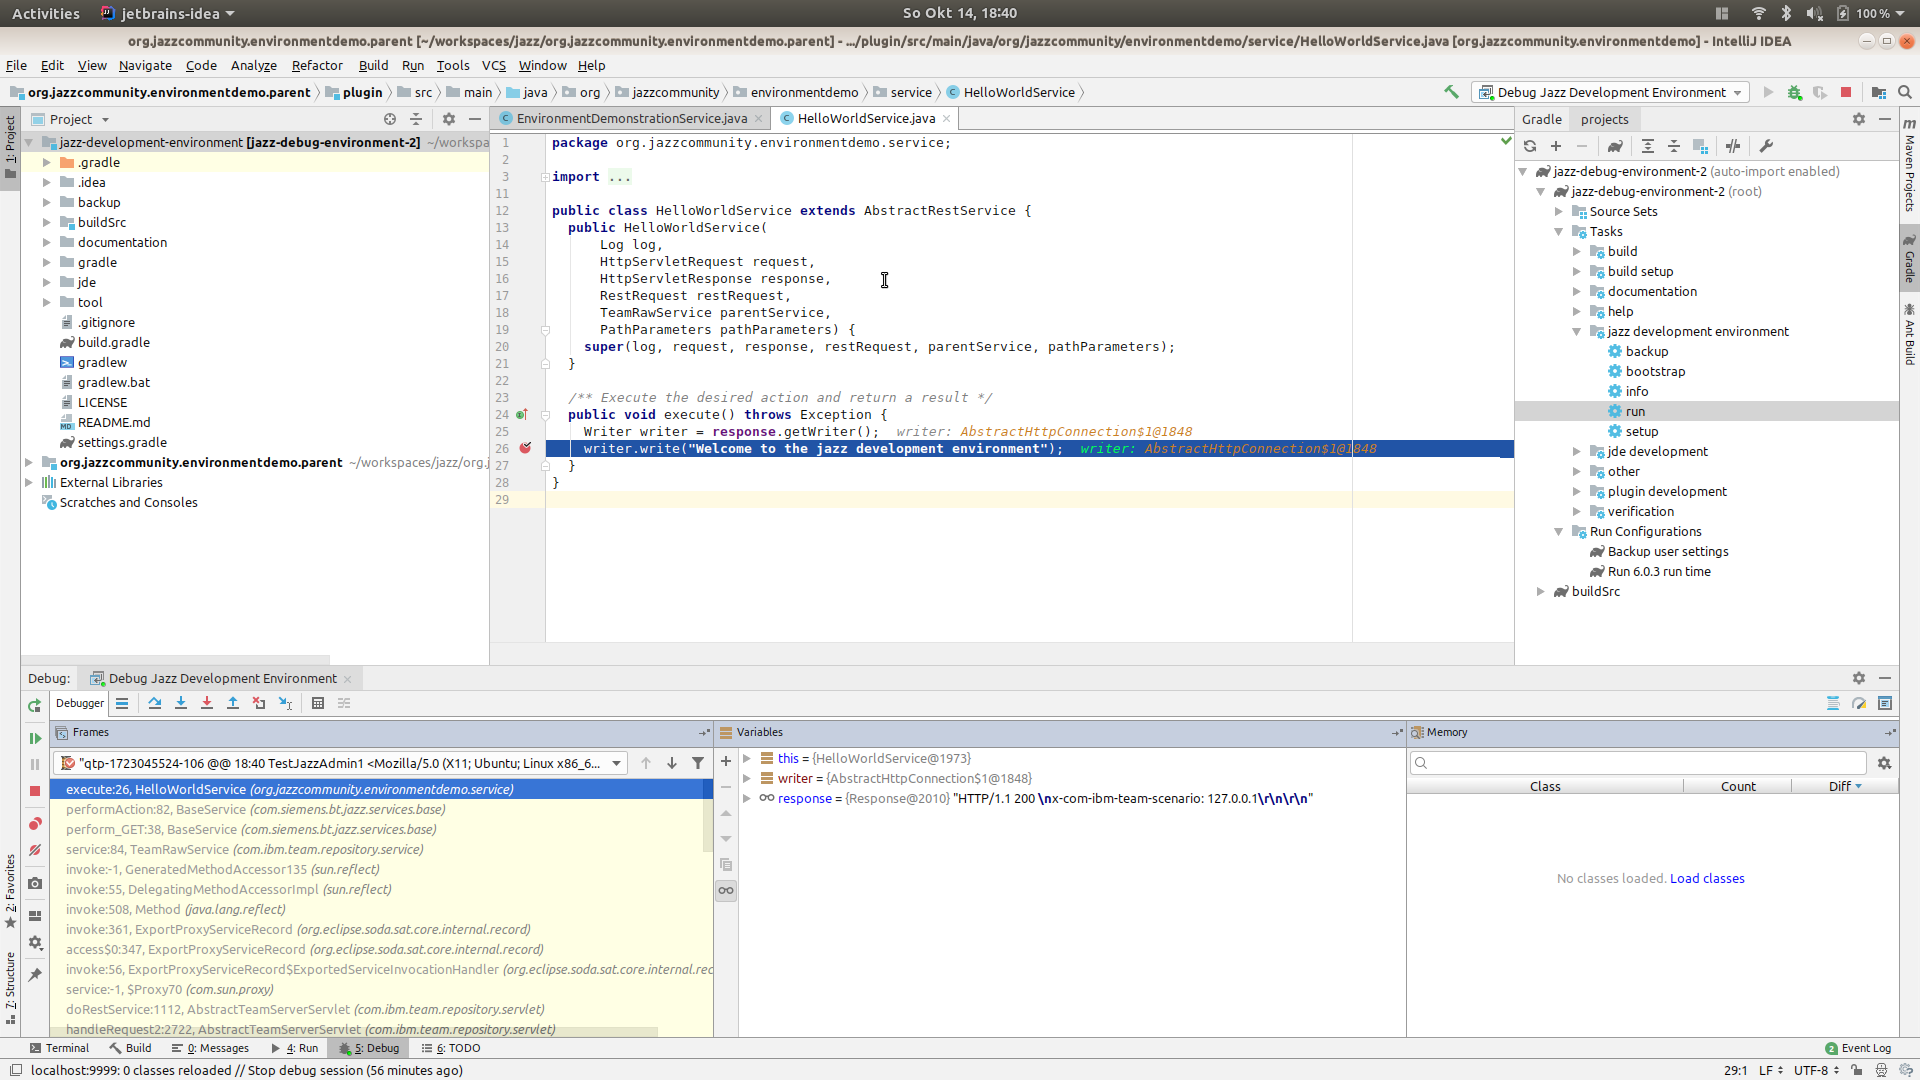Select the 'bootstrap' Gradle task
This screenshot has width=1920, height=1080.
coord(1655,371)
